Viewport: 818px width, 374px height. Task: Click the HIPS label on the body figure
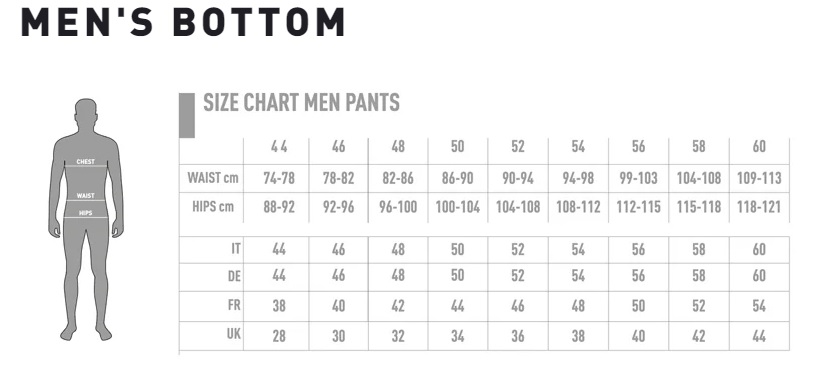point(86,213)
